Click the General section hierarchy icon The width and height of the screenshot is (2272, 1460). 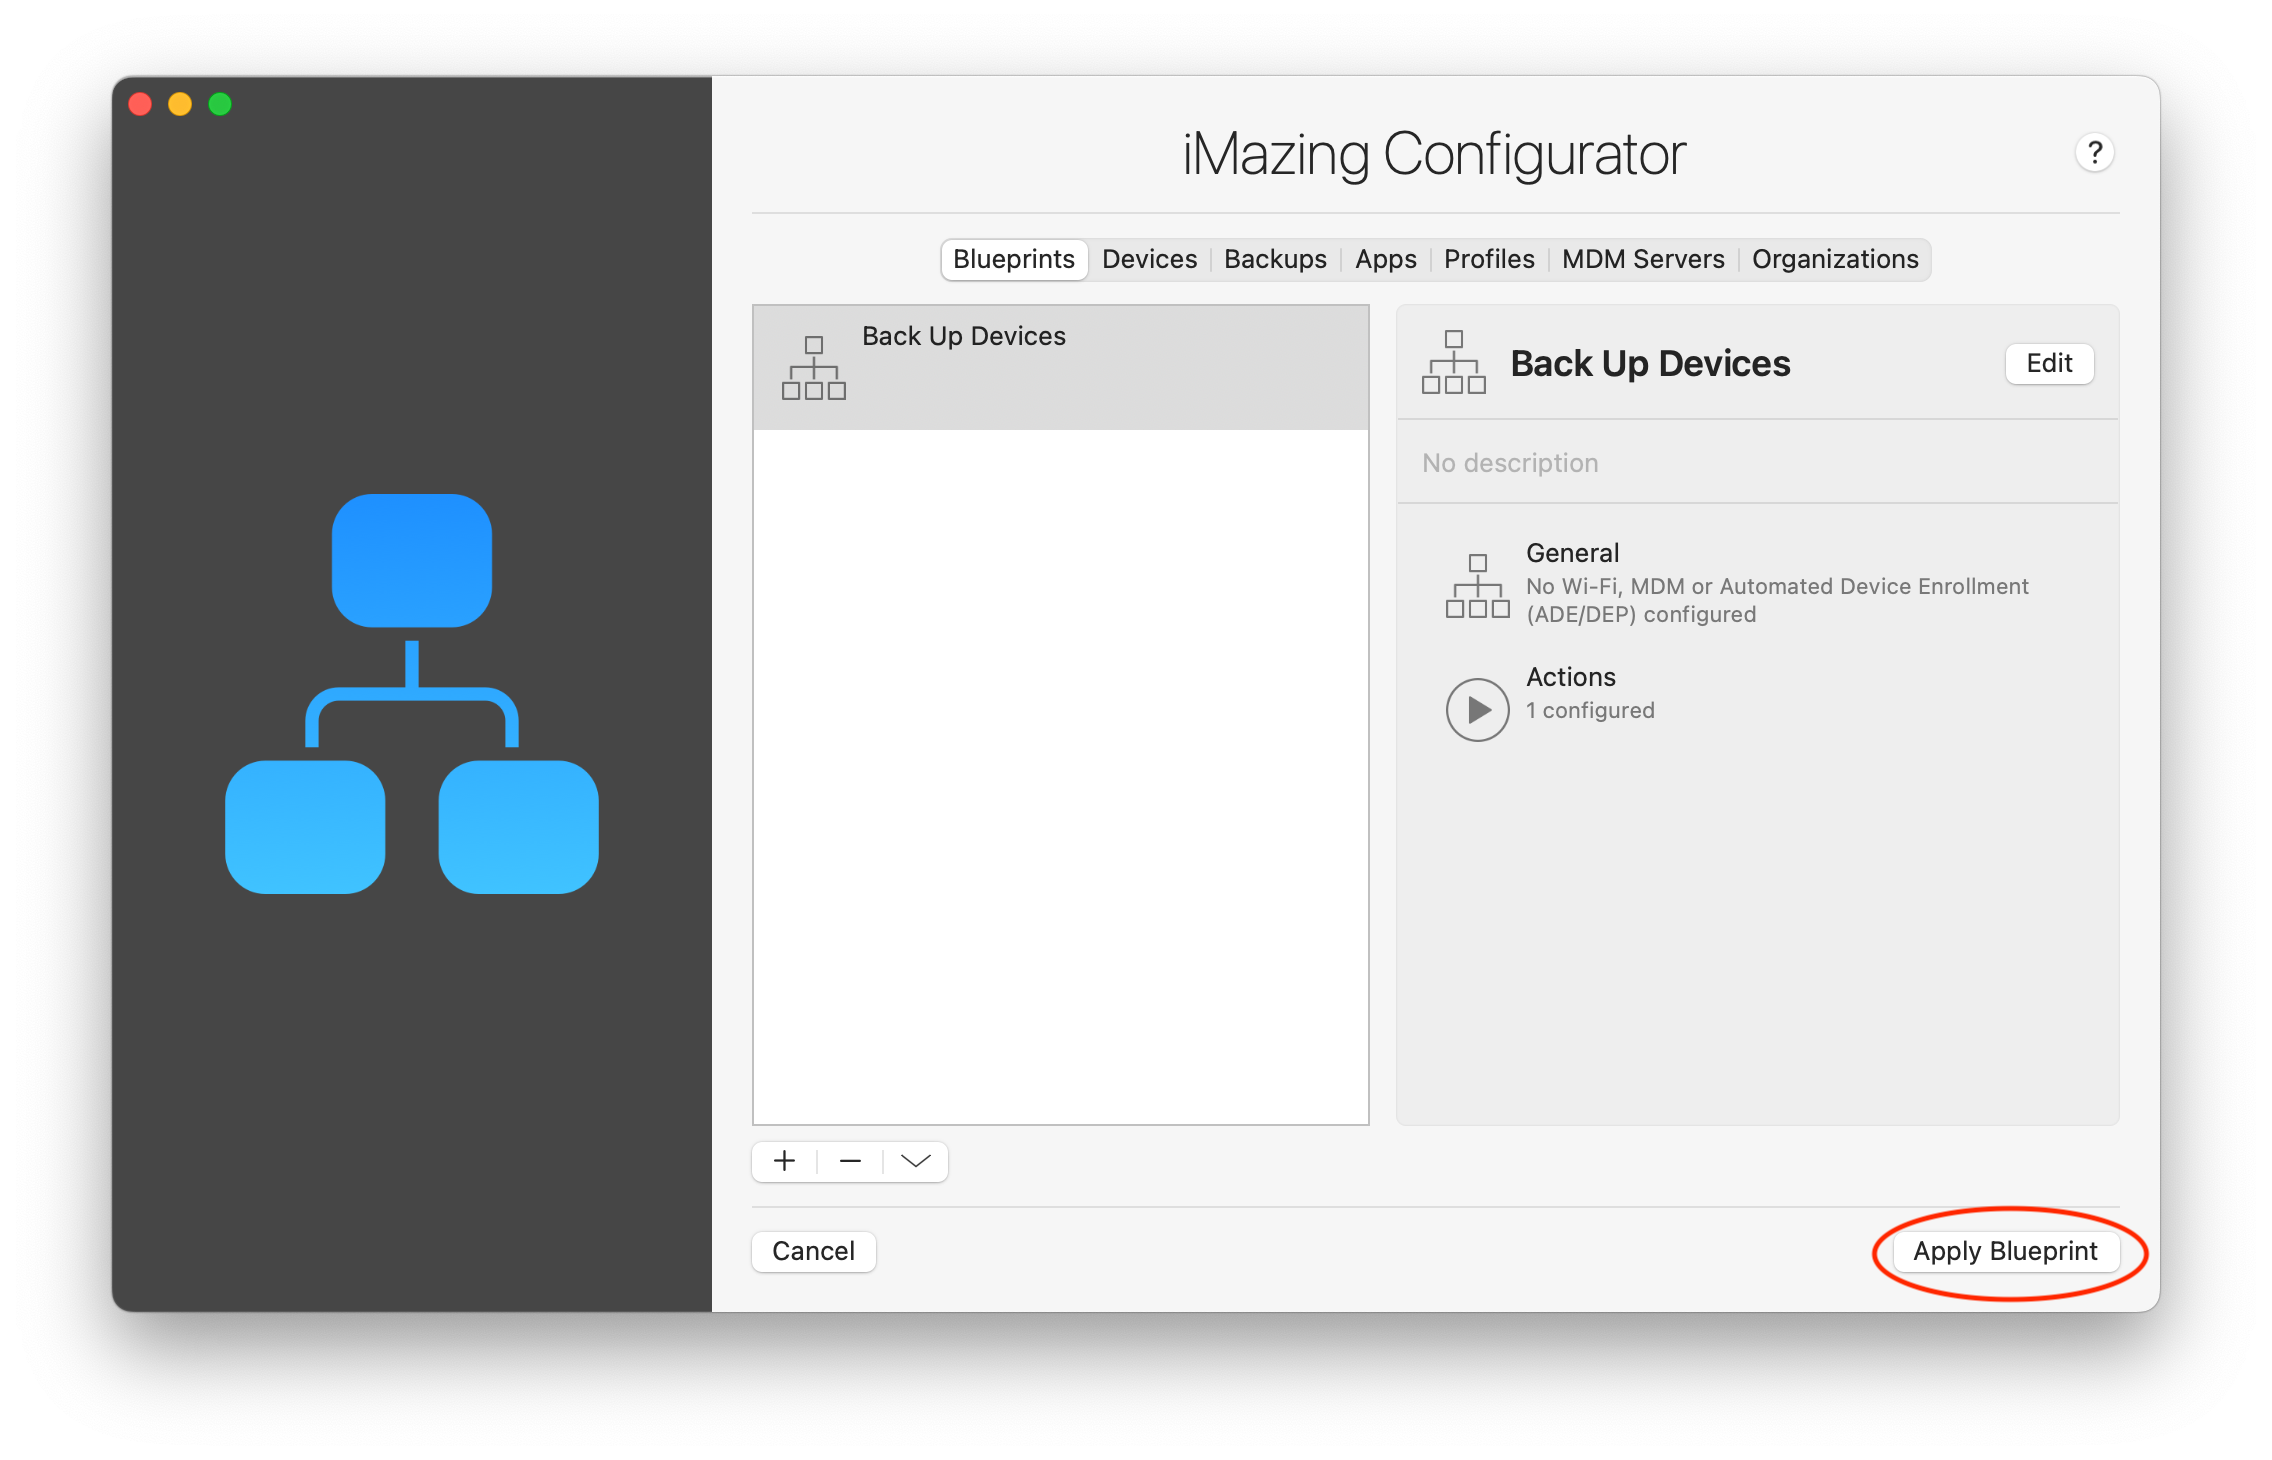pyautogui.click(x=1477, y=586)
